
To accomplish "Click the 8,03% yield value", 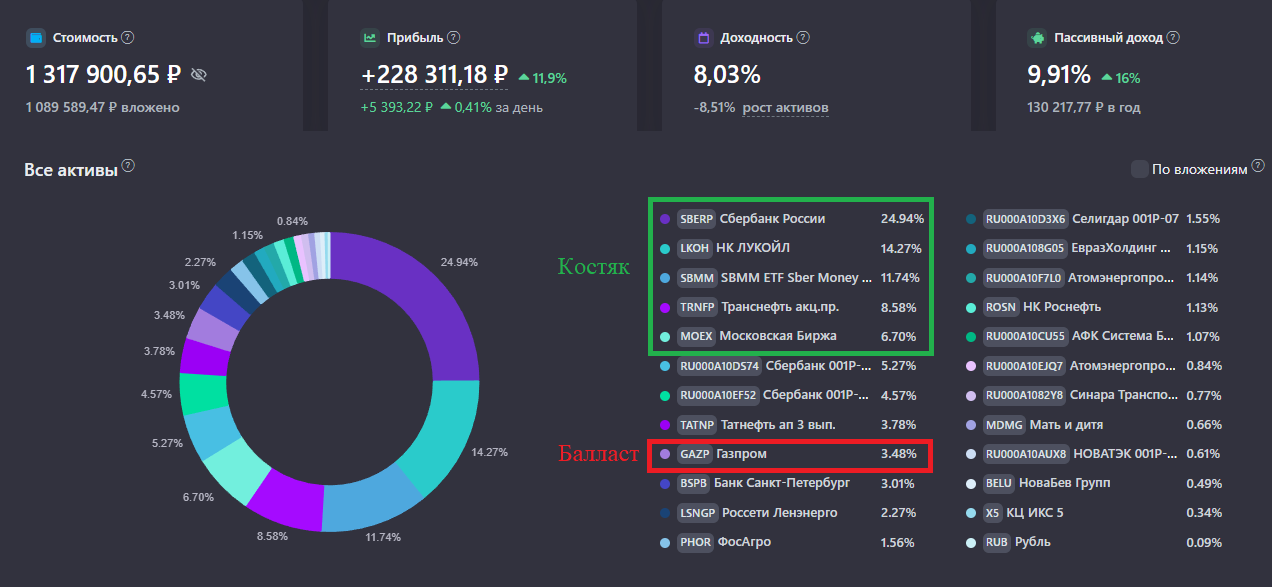I will [x=727, y=75].
